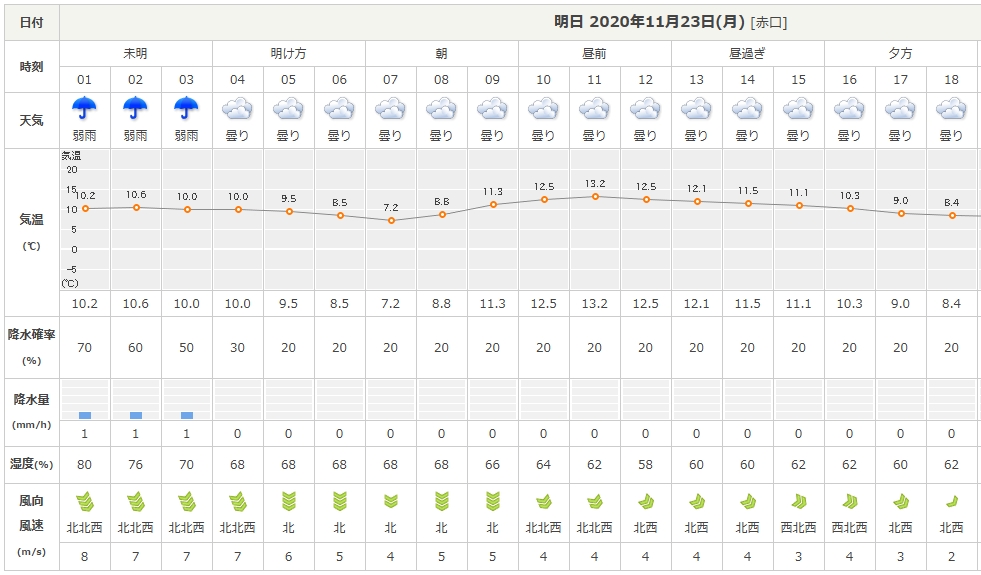The width and height of the screenshot is (981, 575).
Task: Click the cloudy icon for 04 o'clock
Action: pos(237,109)
